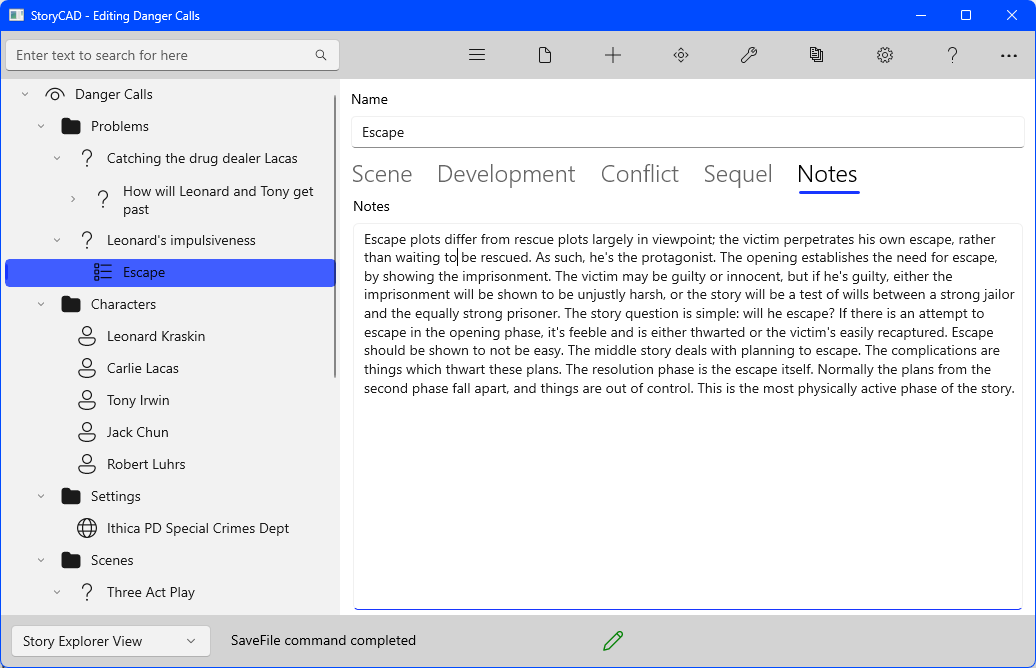This screenshot has width=1036, height=668.
Task: Open the Story Explorer View dropdown
Action: [x=111, y=641]
